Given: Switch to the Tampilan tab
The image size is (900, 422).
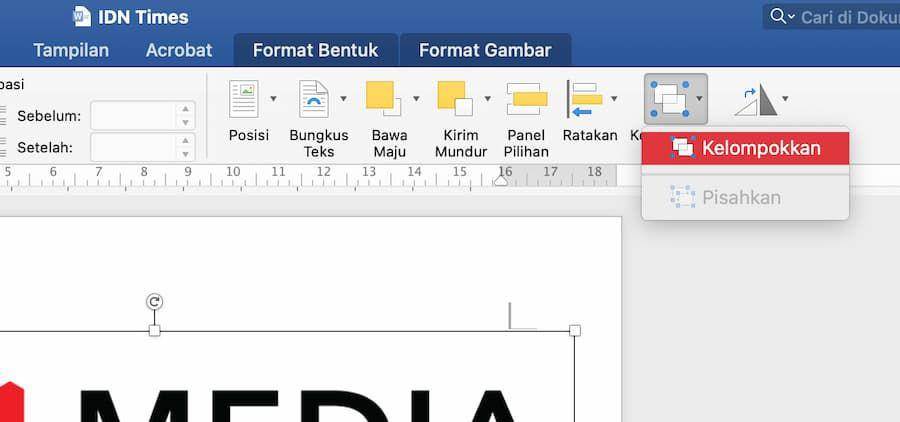Looking at the screenshot, I should point(71,50).
